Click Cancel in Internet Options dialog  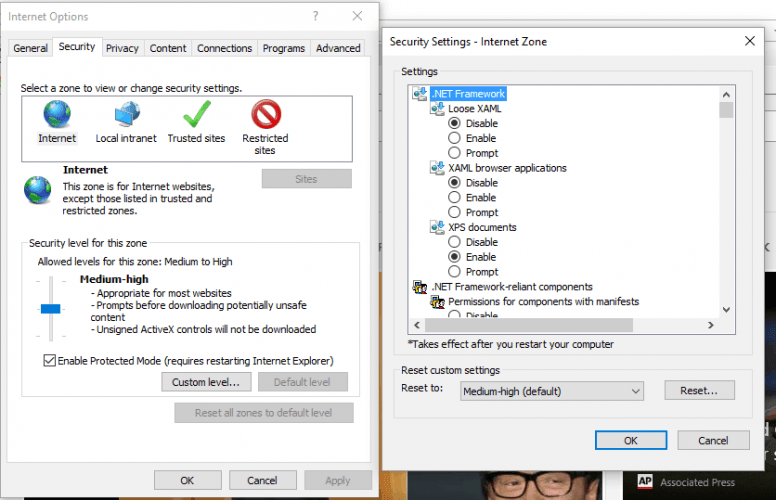[262, 480]
